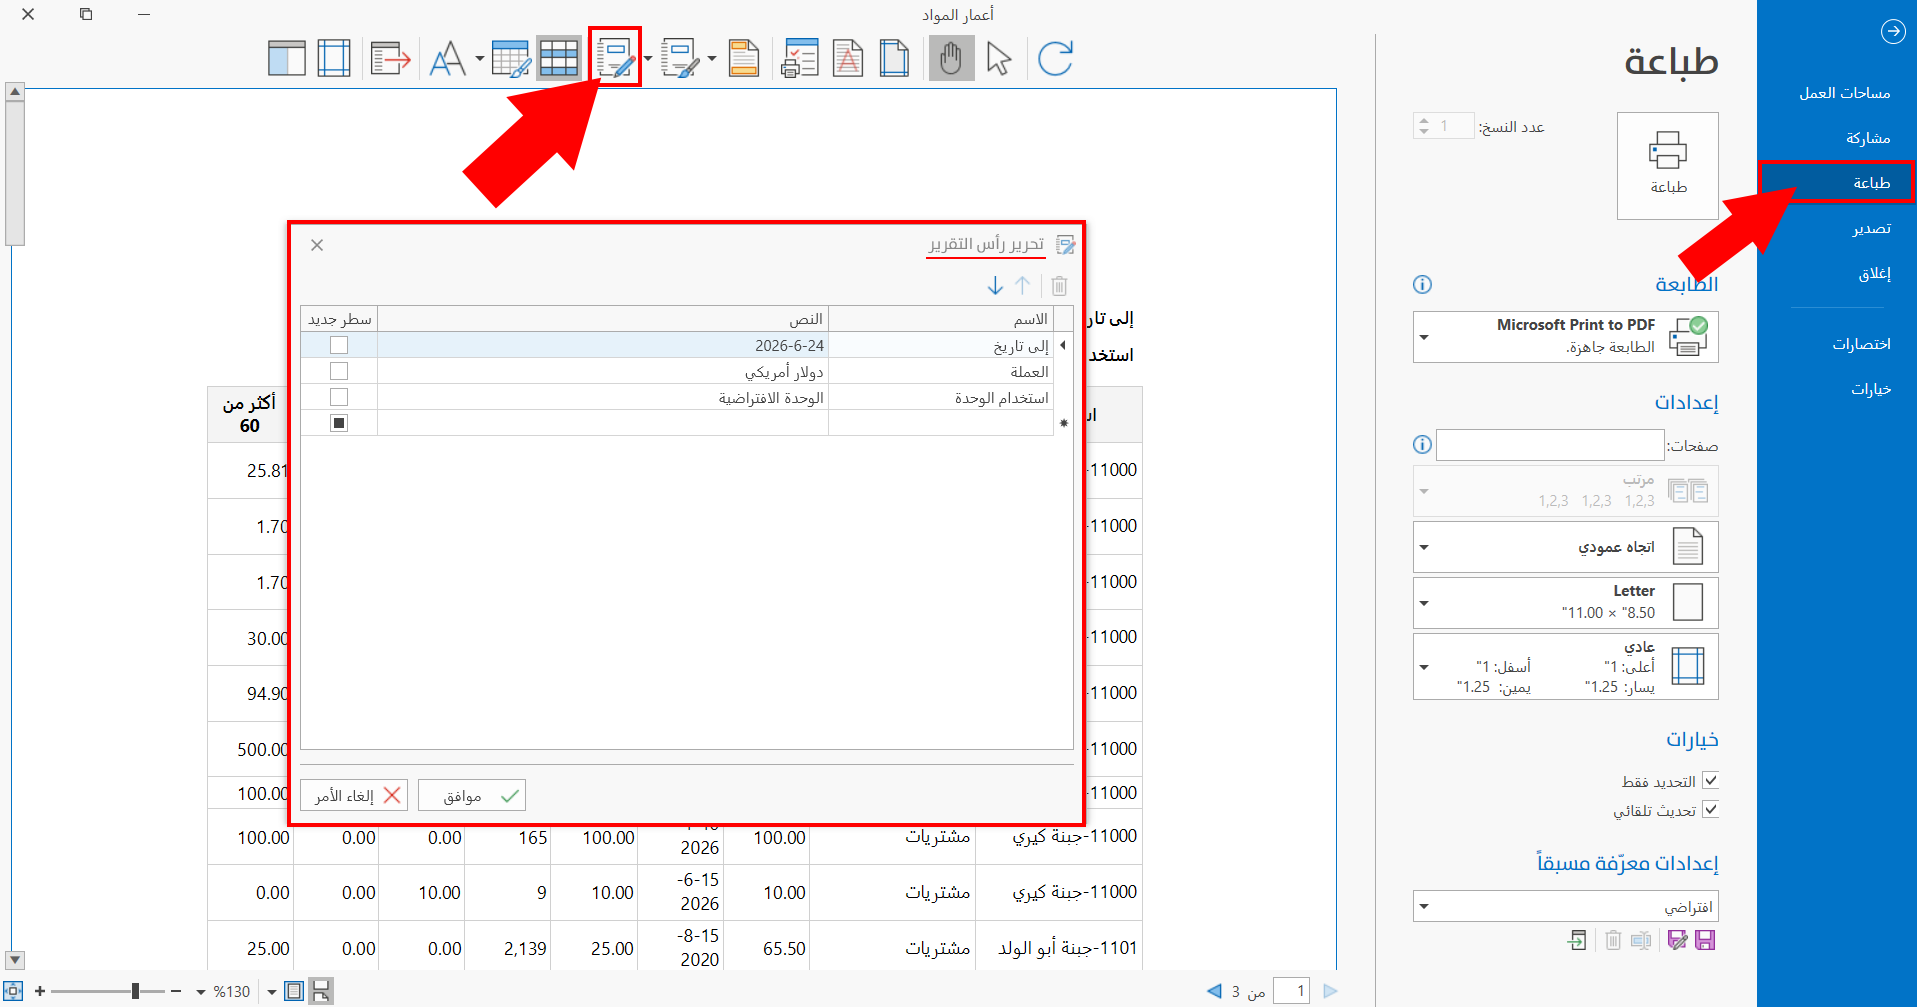
Task: Click the import preset icon with green arrow
Action: tap(1577, 940)
